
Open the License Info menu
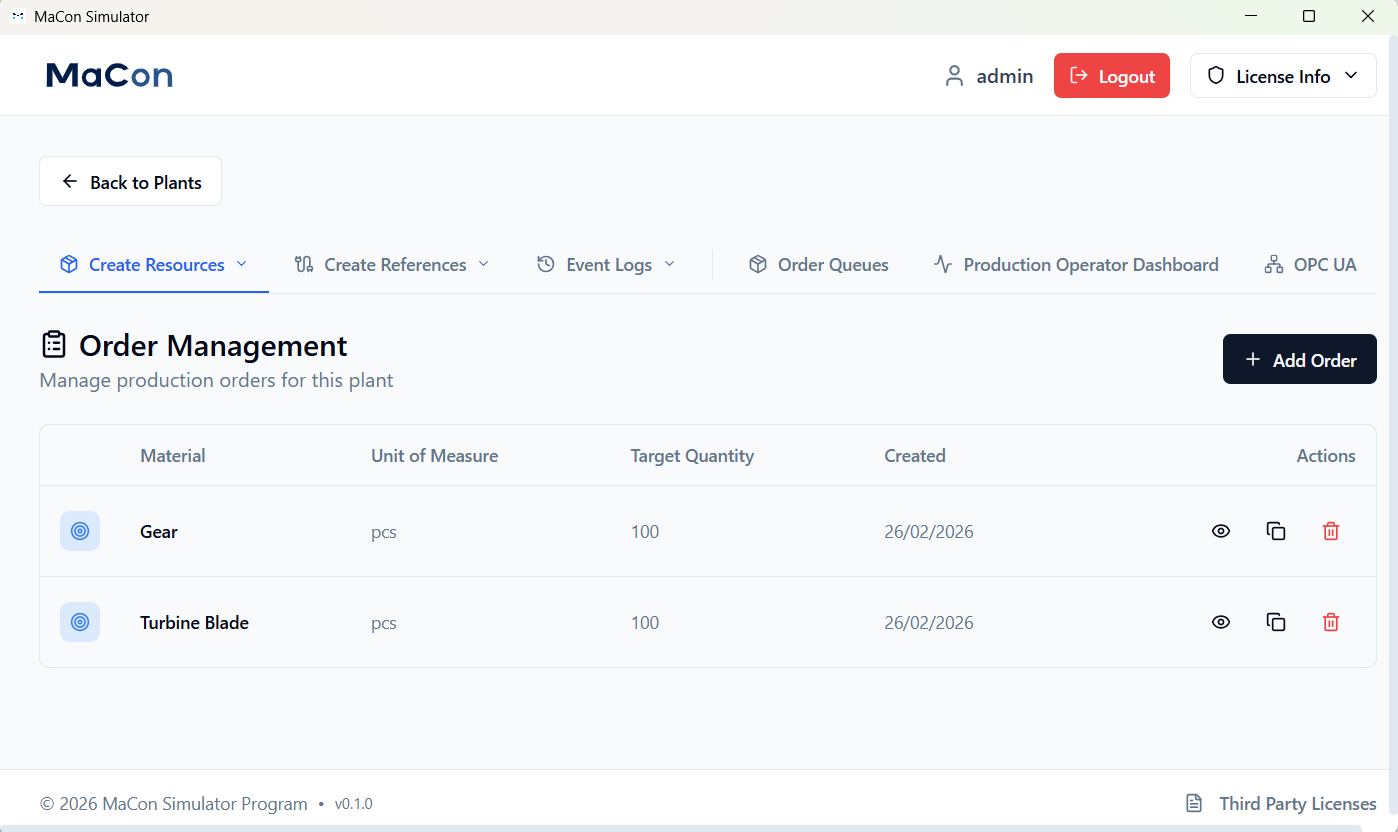1283,75
